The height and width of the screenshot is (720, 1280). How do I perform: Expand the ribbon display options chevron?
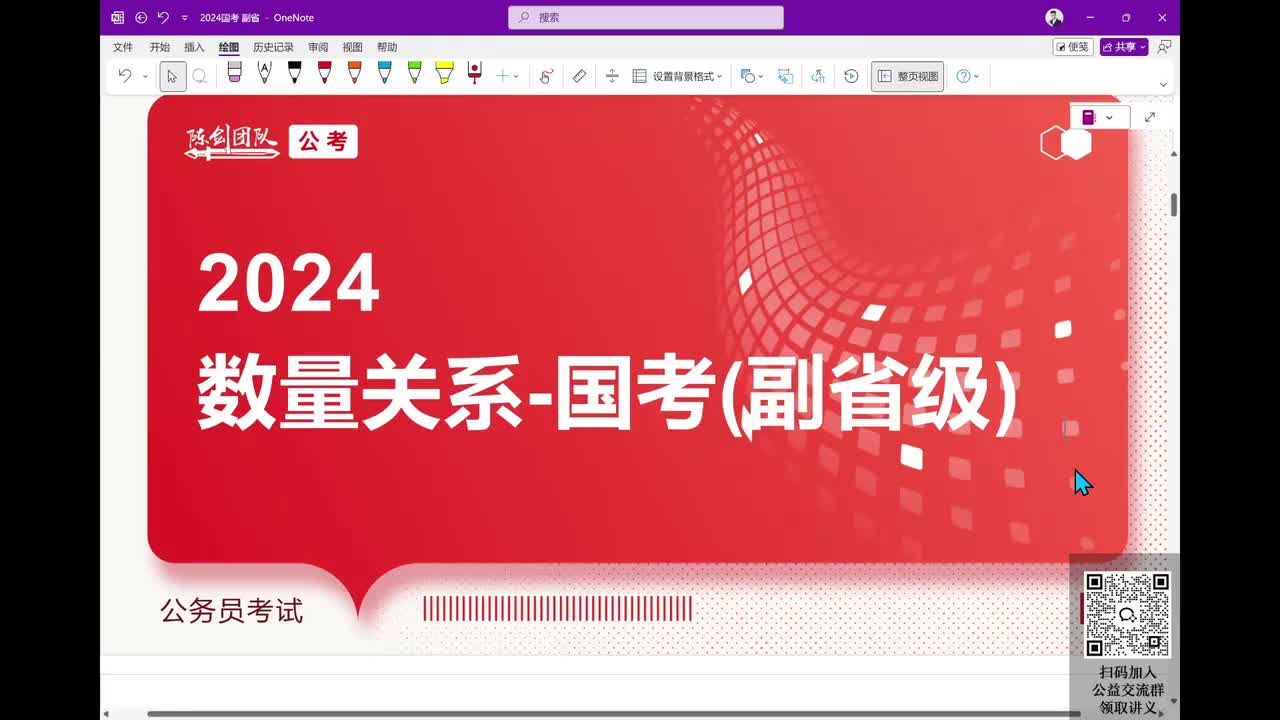1163,85
